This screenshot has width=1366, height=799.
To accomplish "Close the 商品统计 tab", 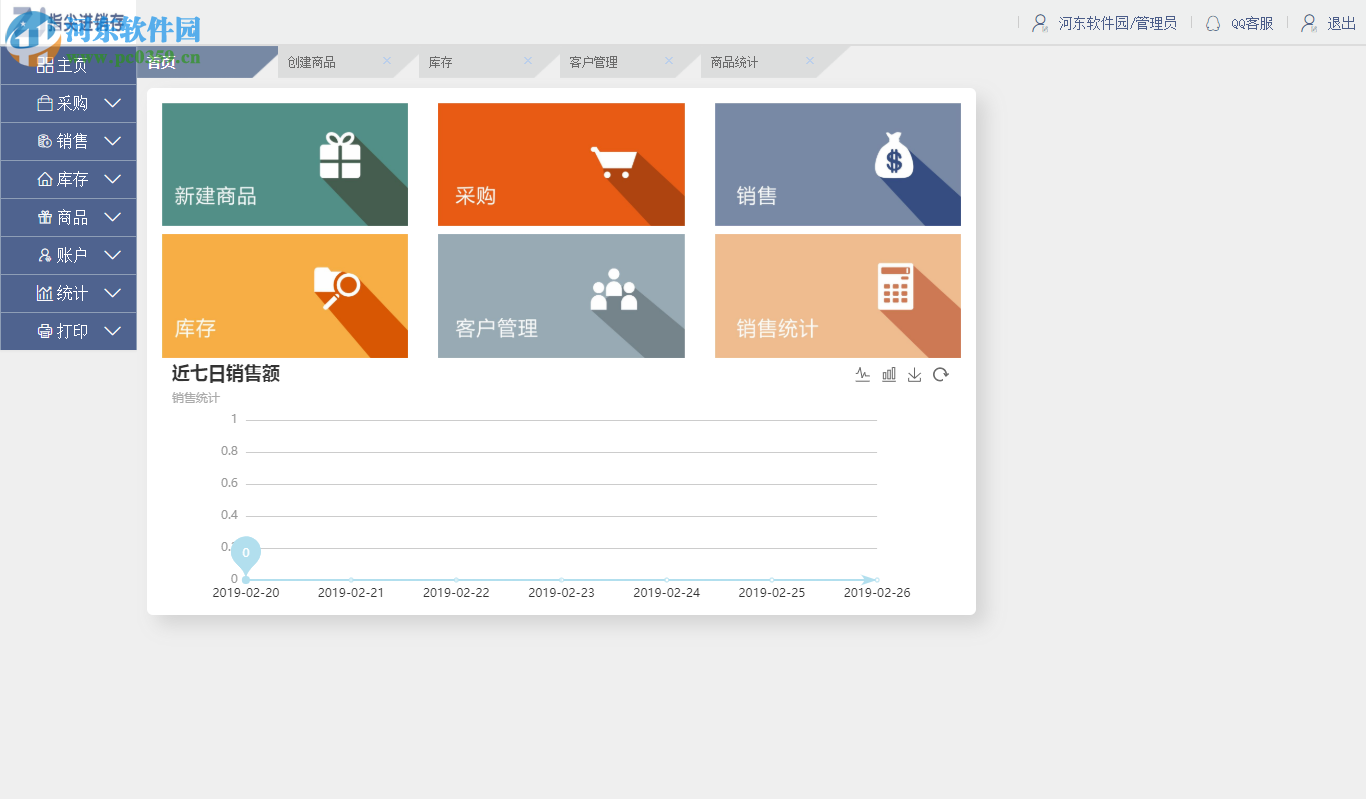I will tap(810, 61).
